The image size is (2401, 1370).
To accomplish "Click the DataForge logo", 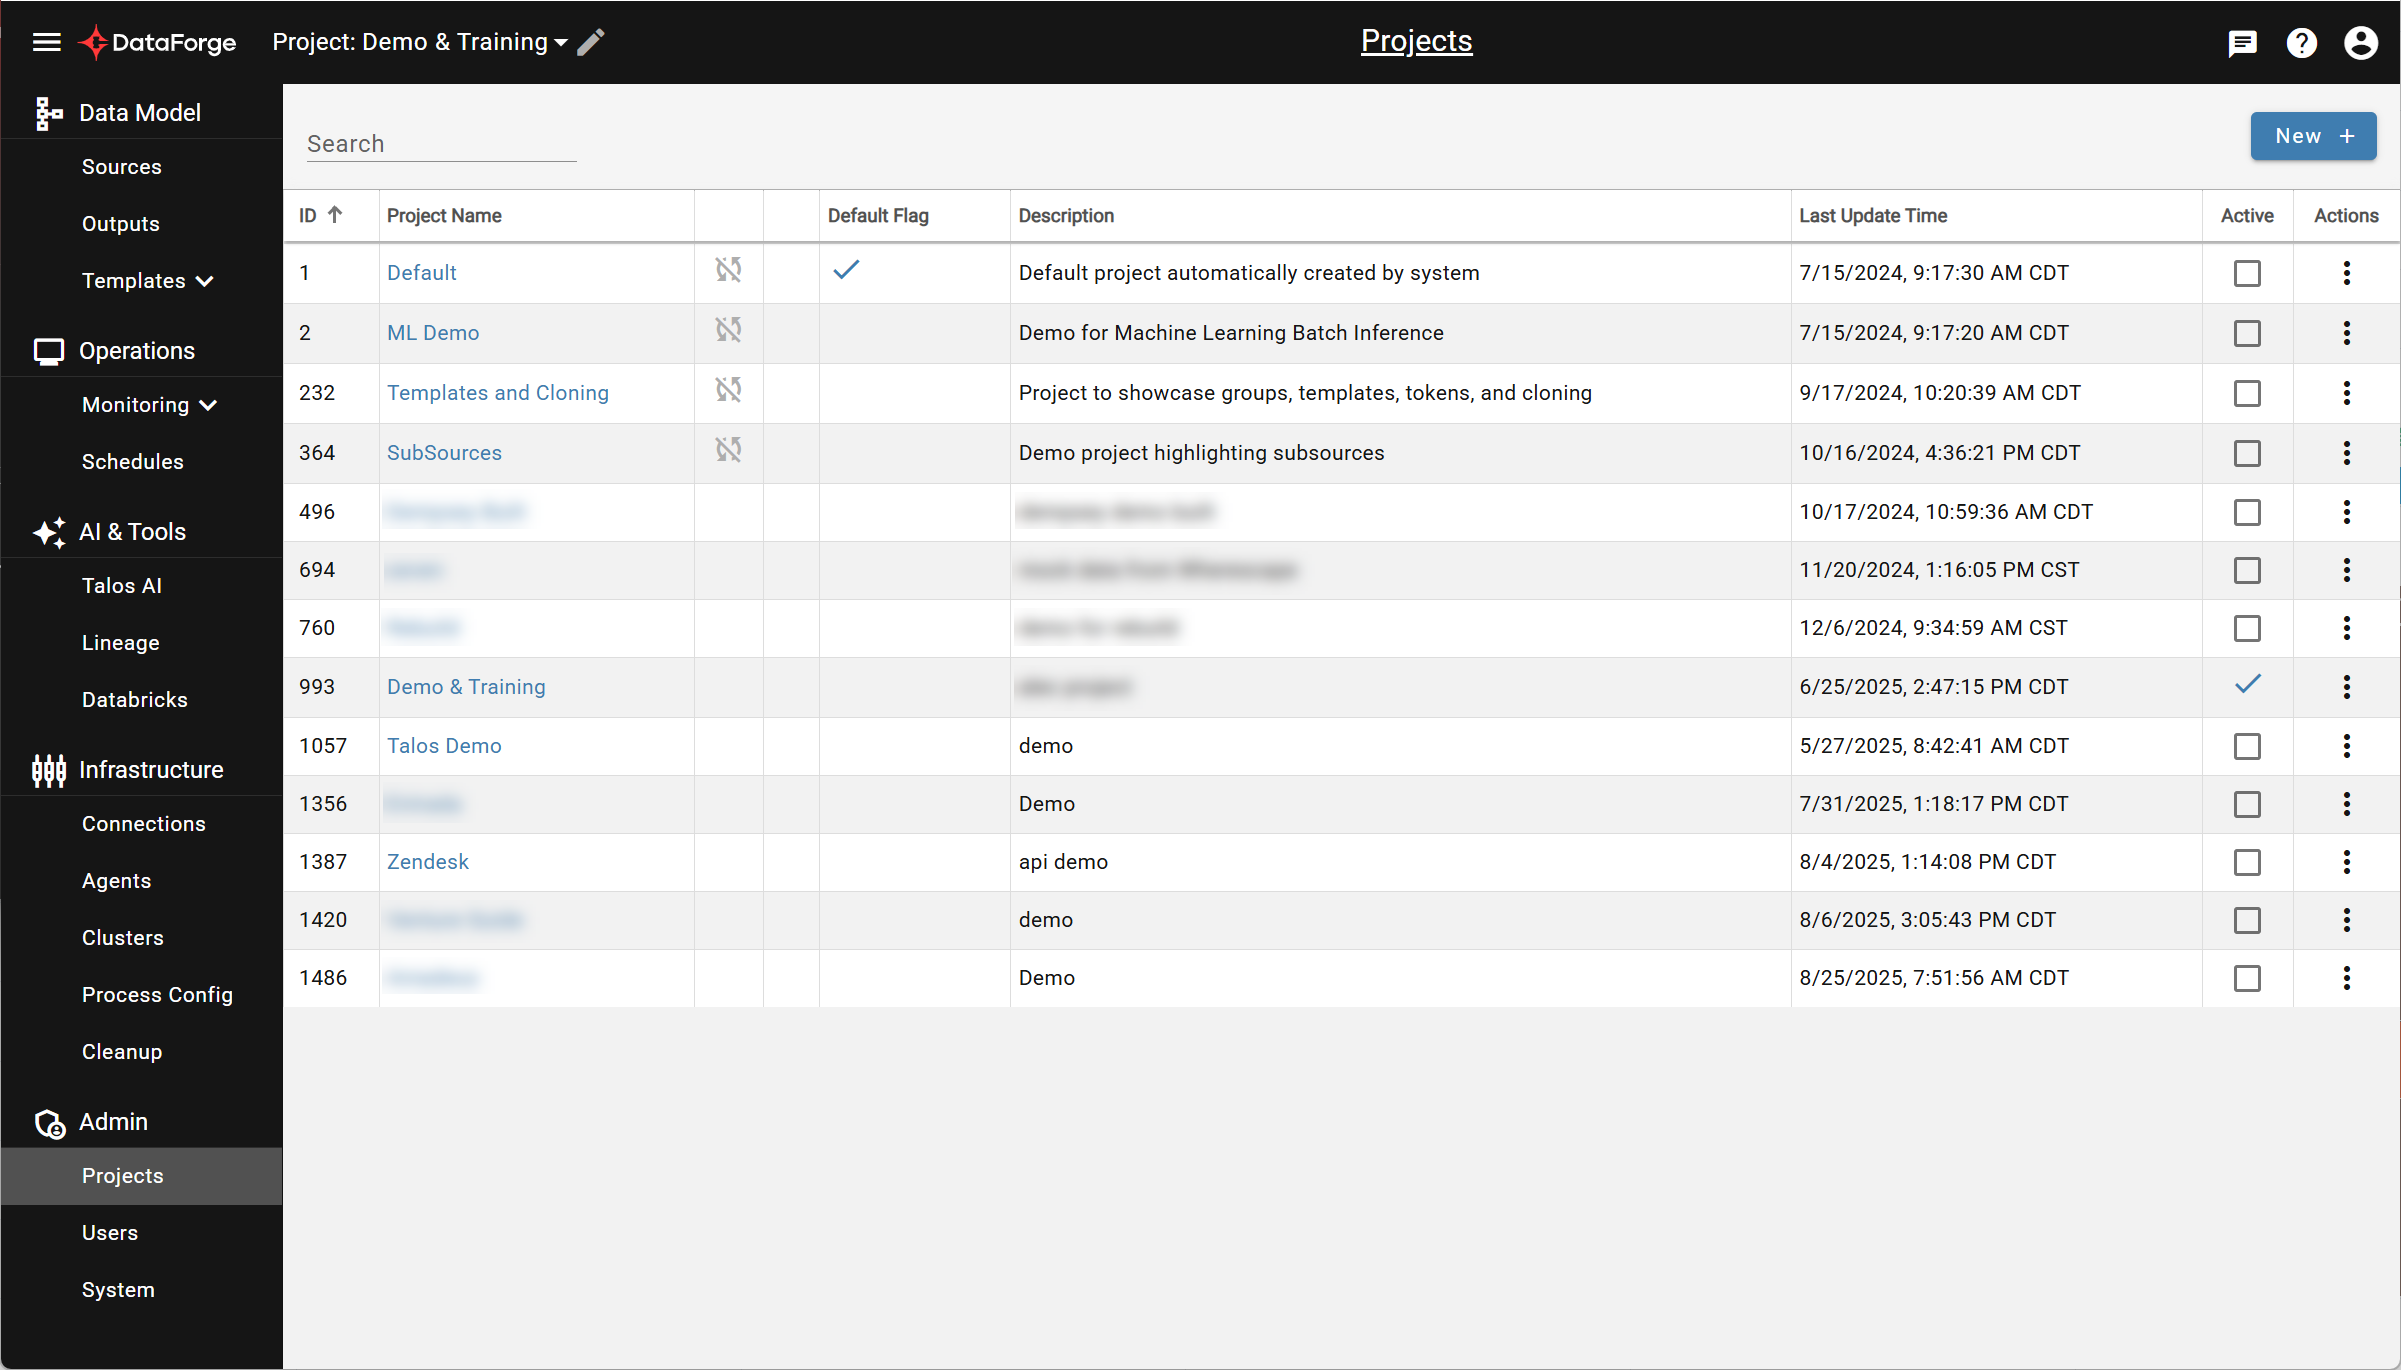I will [x=156, y=42].
